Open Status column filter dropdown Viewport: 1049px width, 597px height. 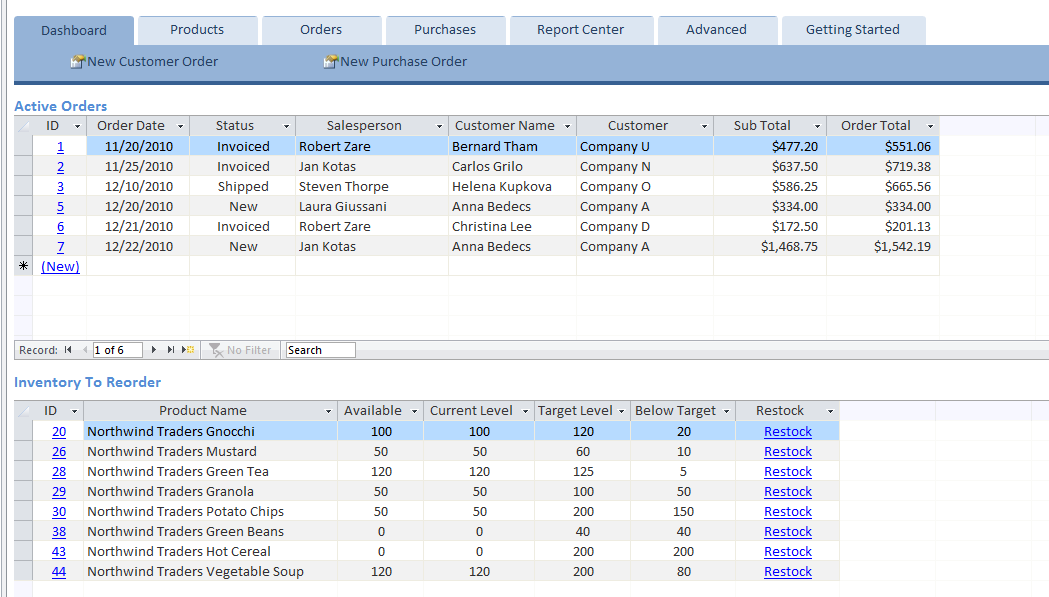[x=286, y=126]
